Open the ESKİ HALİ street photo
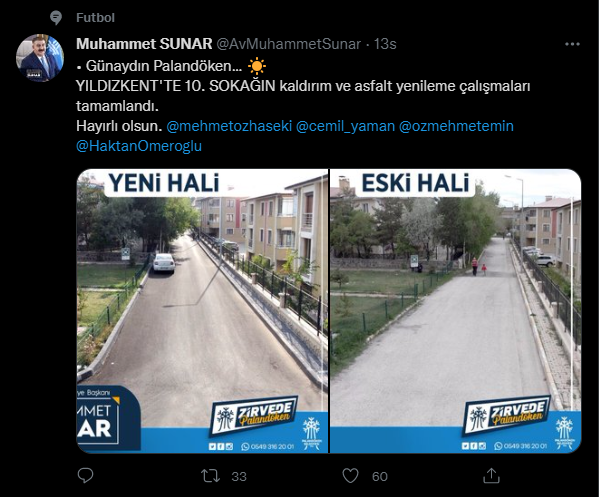 455,311
